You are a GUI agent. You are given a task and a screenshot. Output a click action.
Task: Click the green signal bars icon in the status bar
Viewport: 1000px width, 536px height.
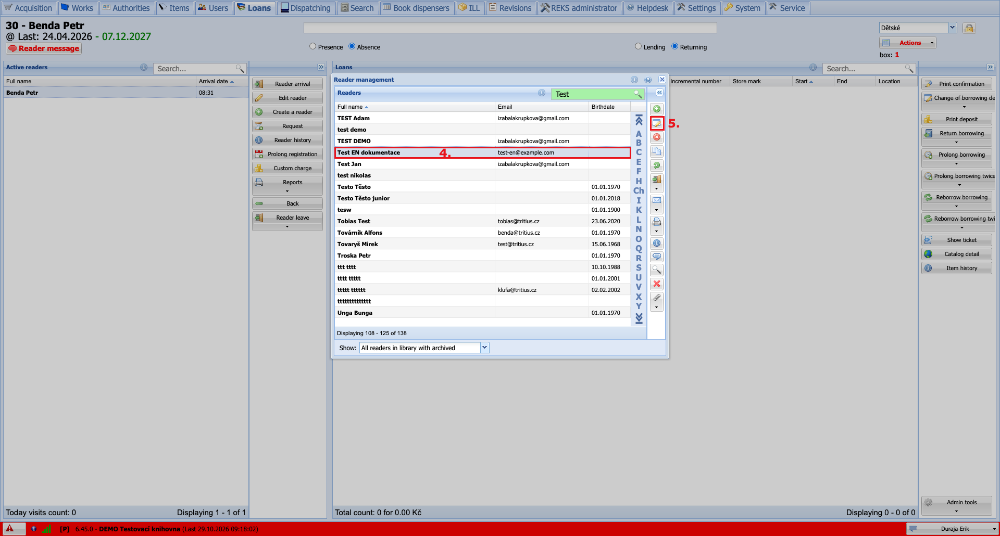(47, 529)
